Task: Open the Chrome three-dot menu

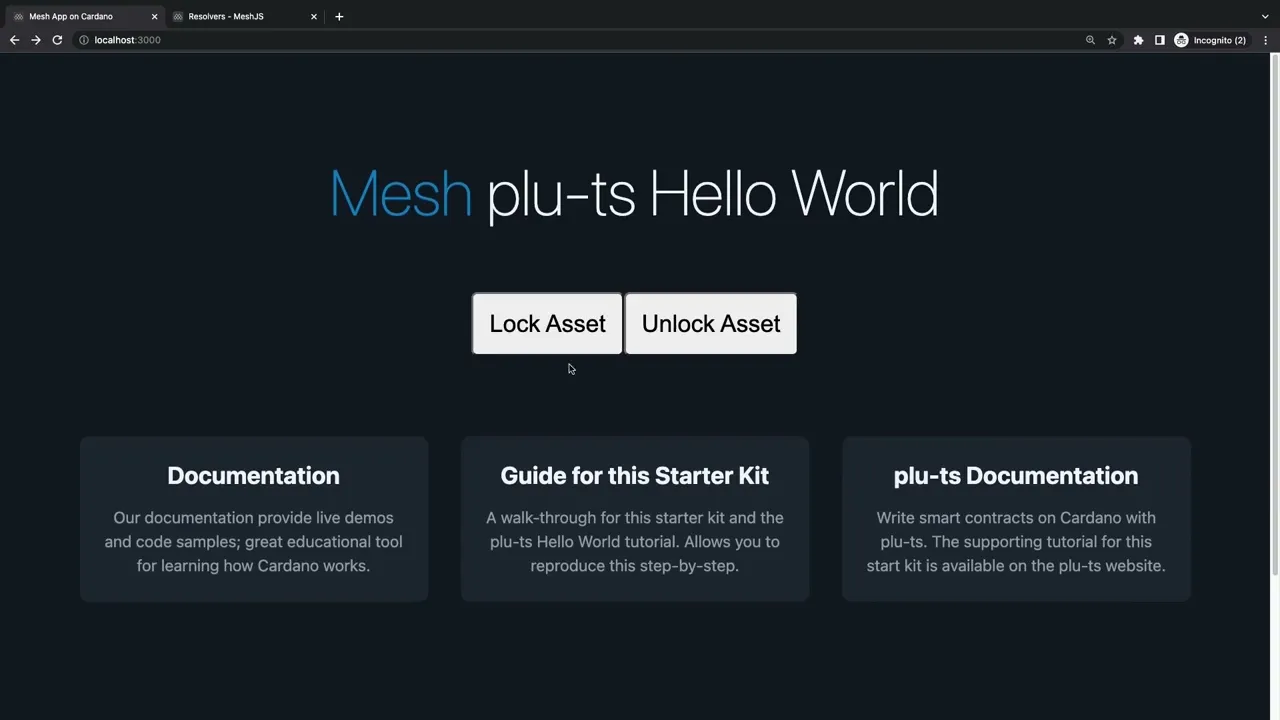Action: click(1265, 40)
